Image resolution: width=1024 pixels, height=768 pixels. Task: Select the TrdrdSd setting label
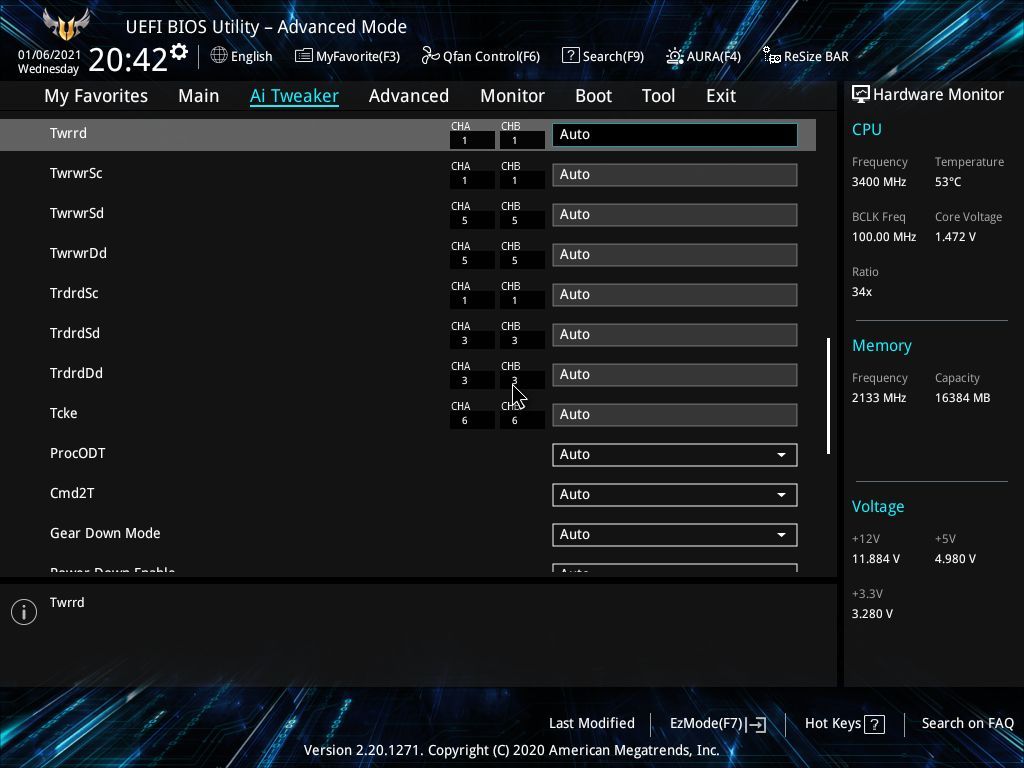(x=74, y=333)
